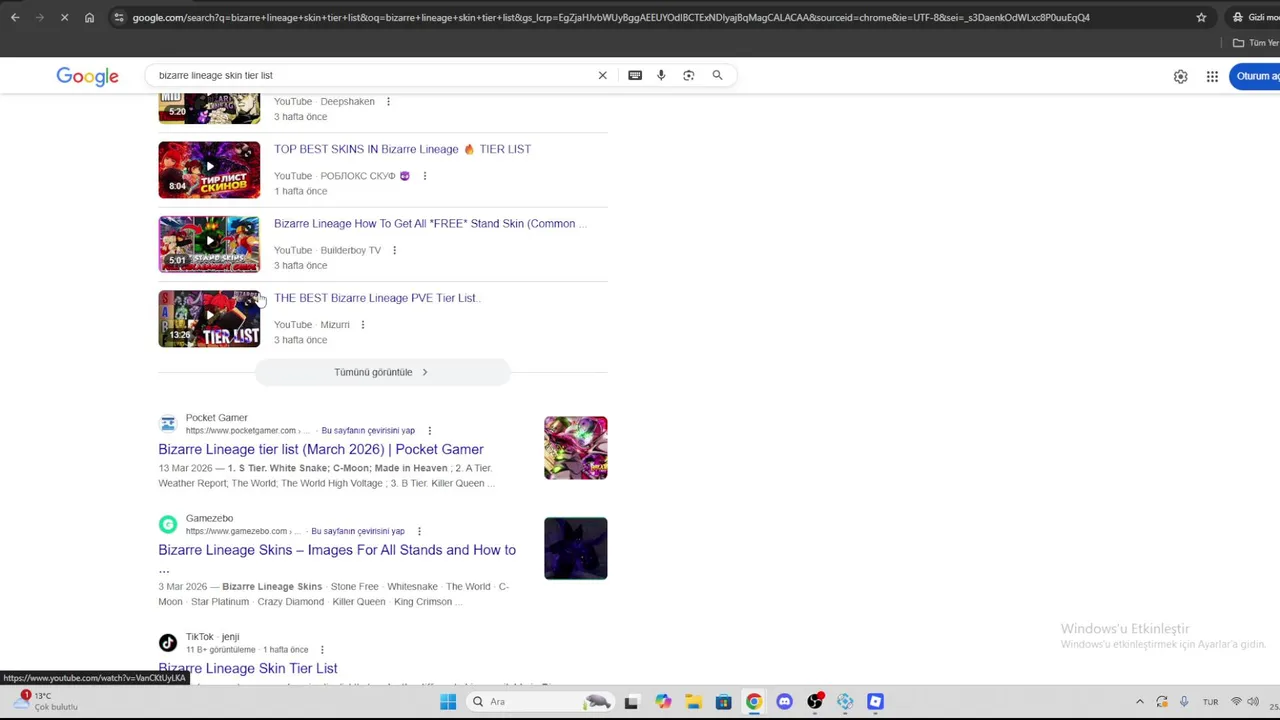Expand all videos with Tümünü görüntüle
Image resolution: width=1280 pixels, height=720 pixels.
click(382, 372)
